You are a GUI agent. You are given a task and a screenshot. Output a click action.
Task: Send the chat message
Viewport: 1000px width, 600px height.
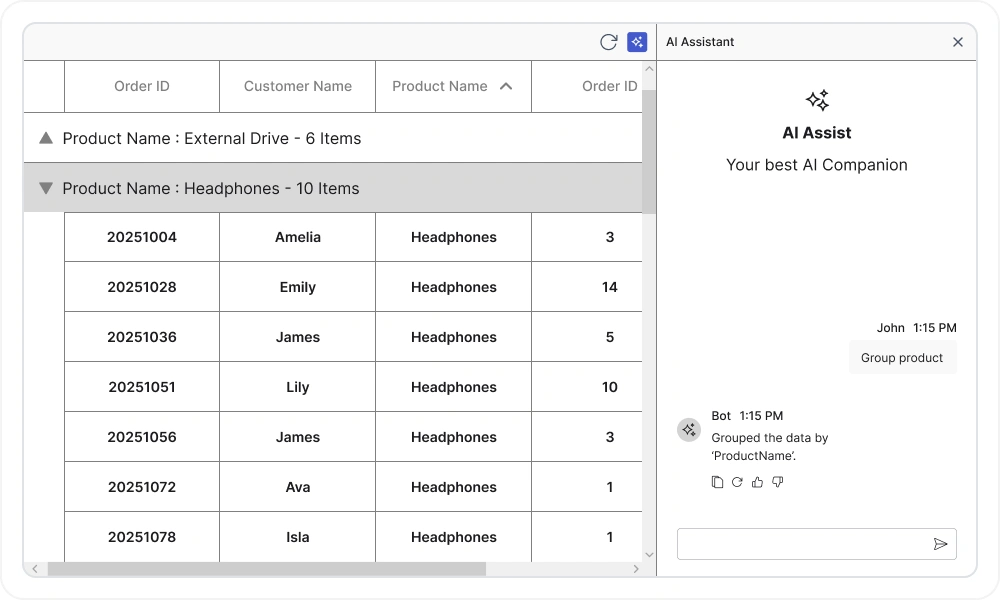[x=940, y=544]
